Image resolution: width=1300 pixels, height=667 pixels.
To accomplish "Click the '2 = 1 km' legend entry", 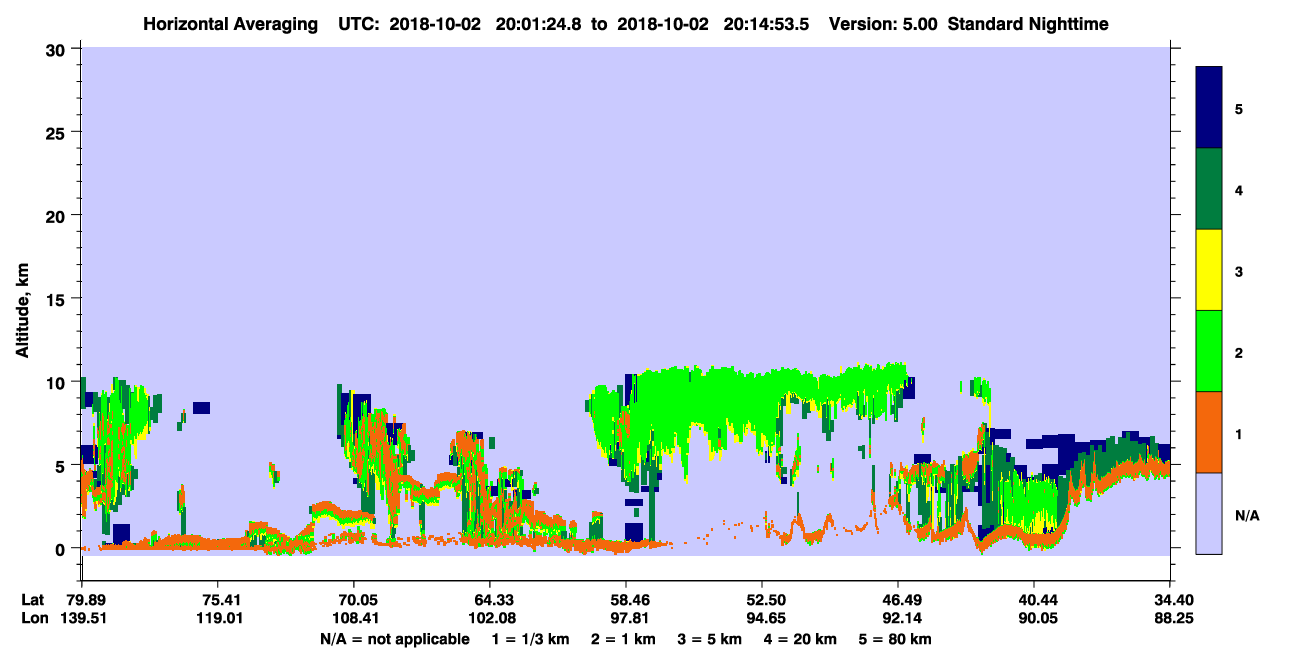I will tap(621, 639).
